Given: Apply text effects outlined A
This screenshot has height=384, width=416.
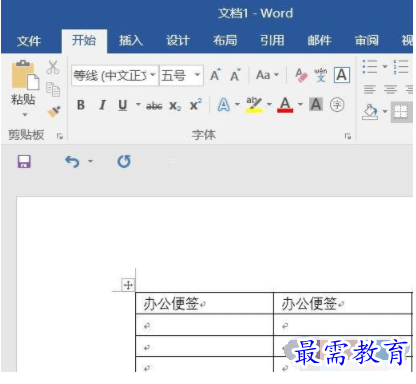Looking at the screenshot, I should click(x=223, y=105).
